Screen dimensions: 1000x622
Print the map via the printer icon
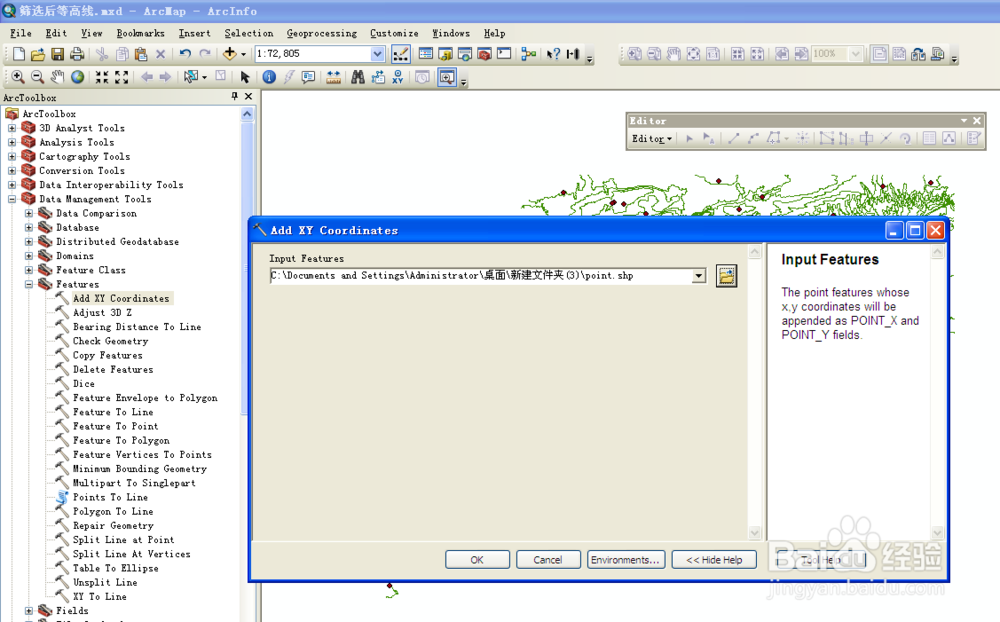(77, 54)
